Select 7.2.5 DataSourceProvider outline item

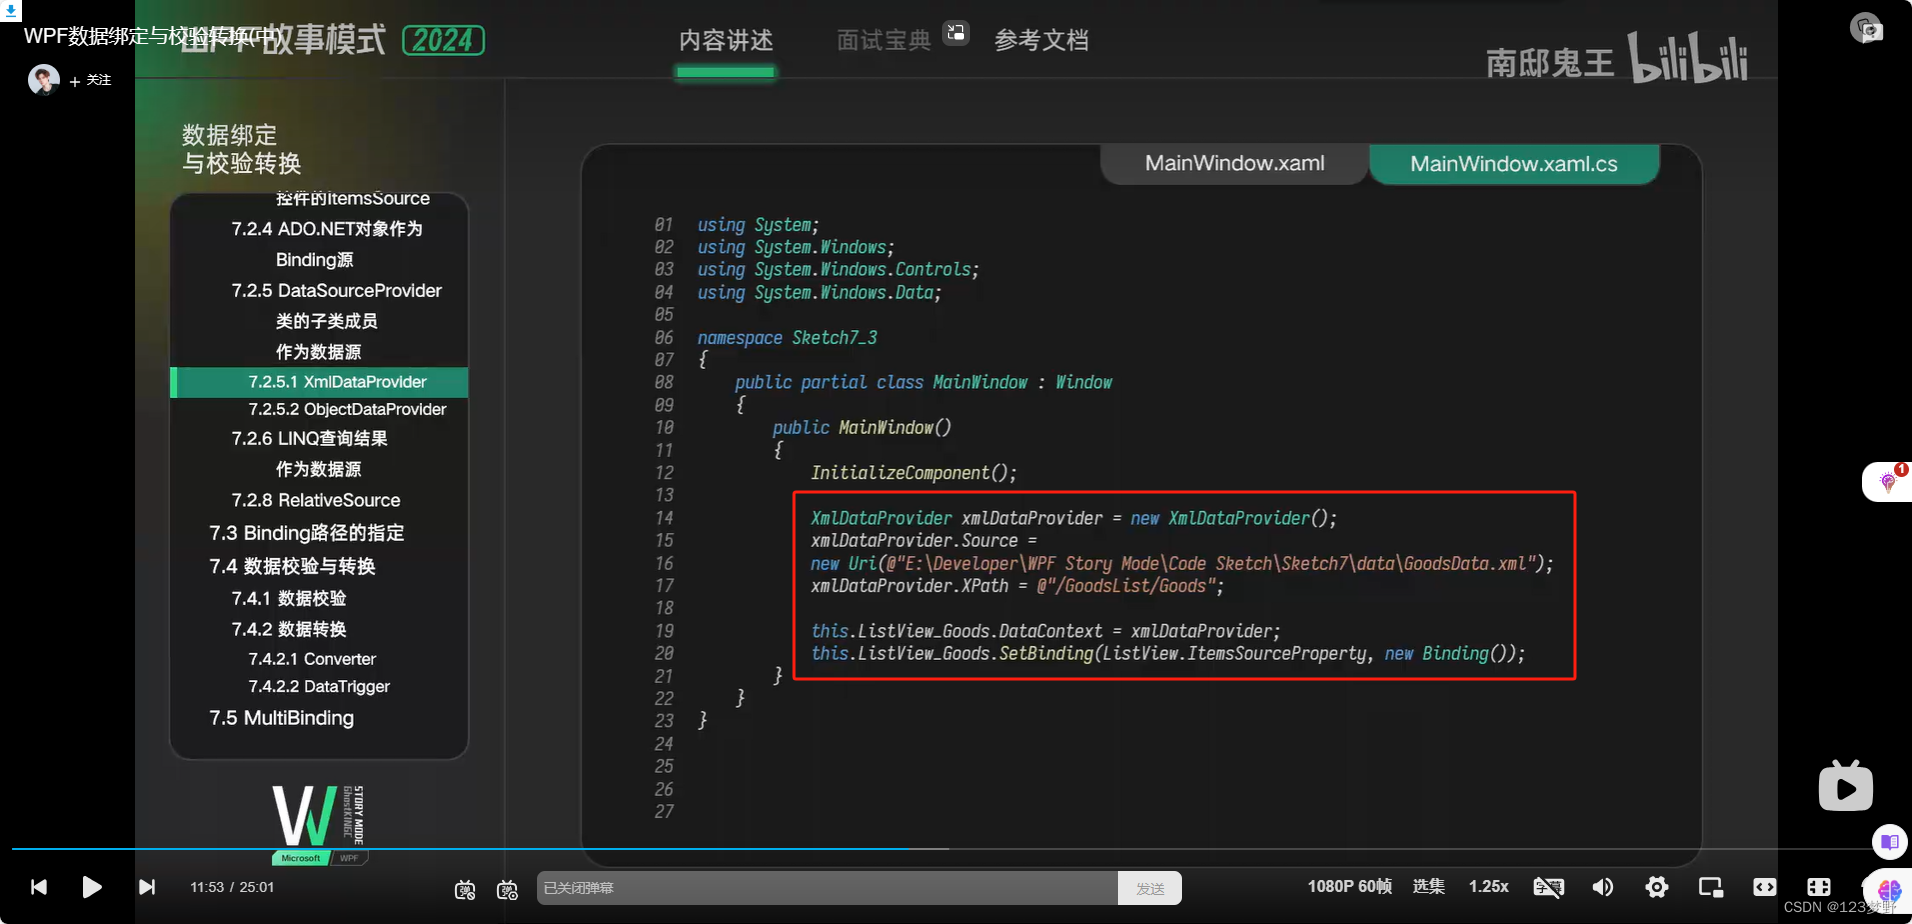(336, 291)
